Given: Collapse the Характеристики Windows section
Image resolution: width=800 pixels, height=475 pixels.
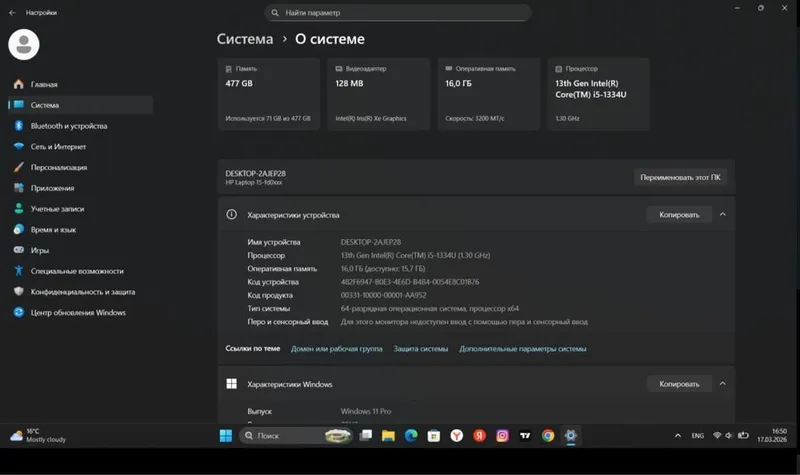Looking at the screenshot, I should (722, 384).
